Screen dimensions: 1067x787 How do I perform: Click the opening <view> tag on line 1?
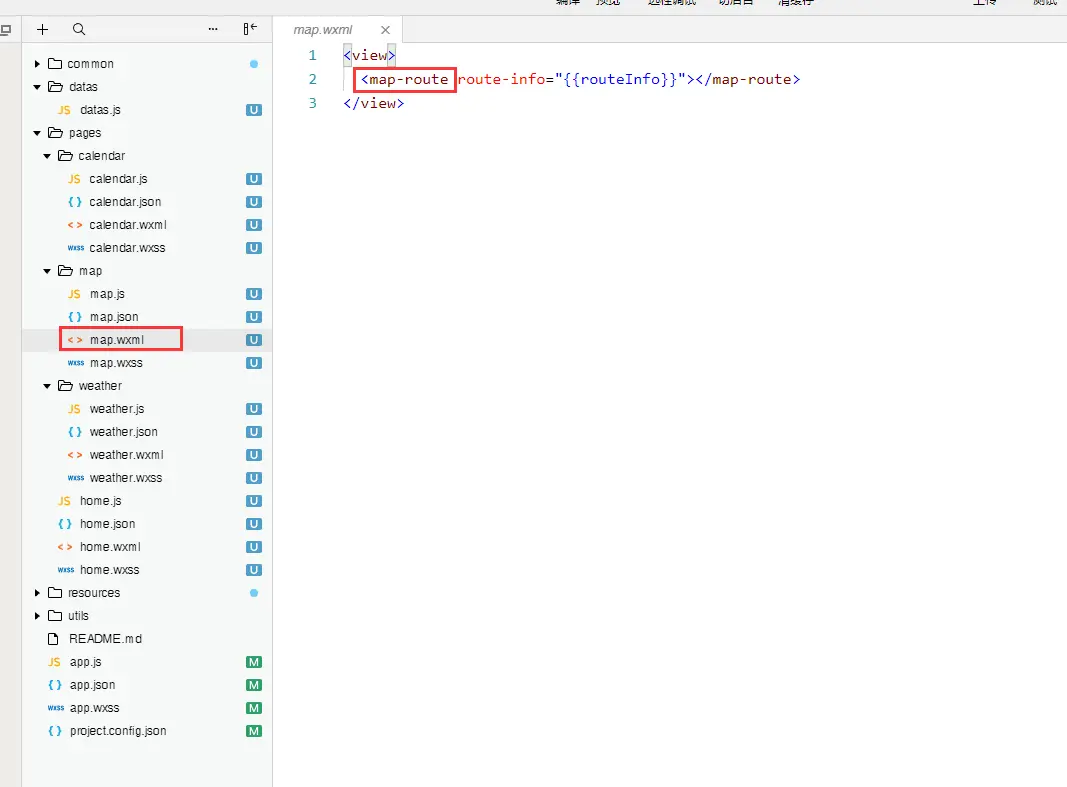coord(370,56)
